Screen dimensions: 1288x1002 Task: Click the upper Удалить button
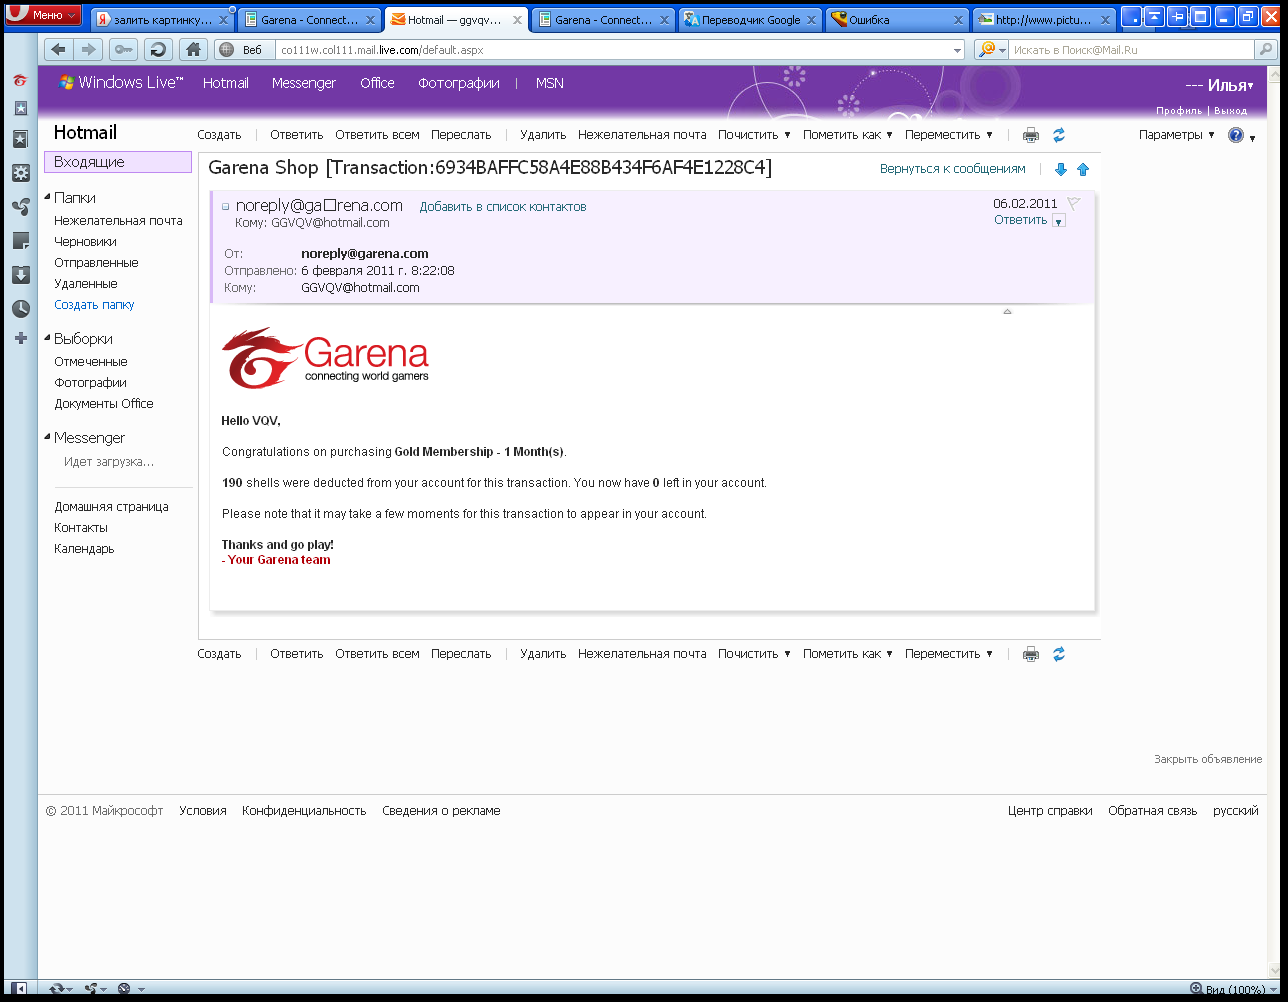click(x=543, y=135)
